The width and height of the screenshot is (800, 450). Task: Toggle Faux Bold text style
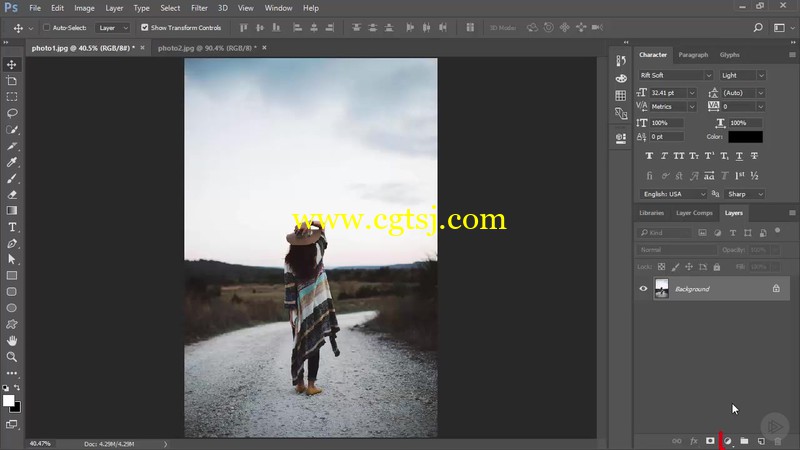coord(649,156)
